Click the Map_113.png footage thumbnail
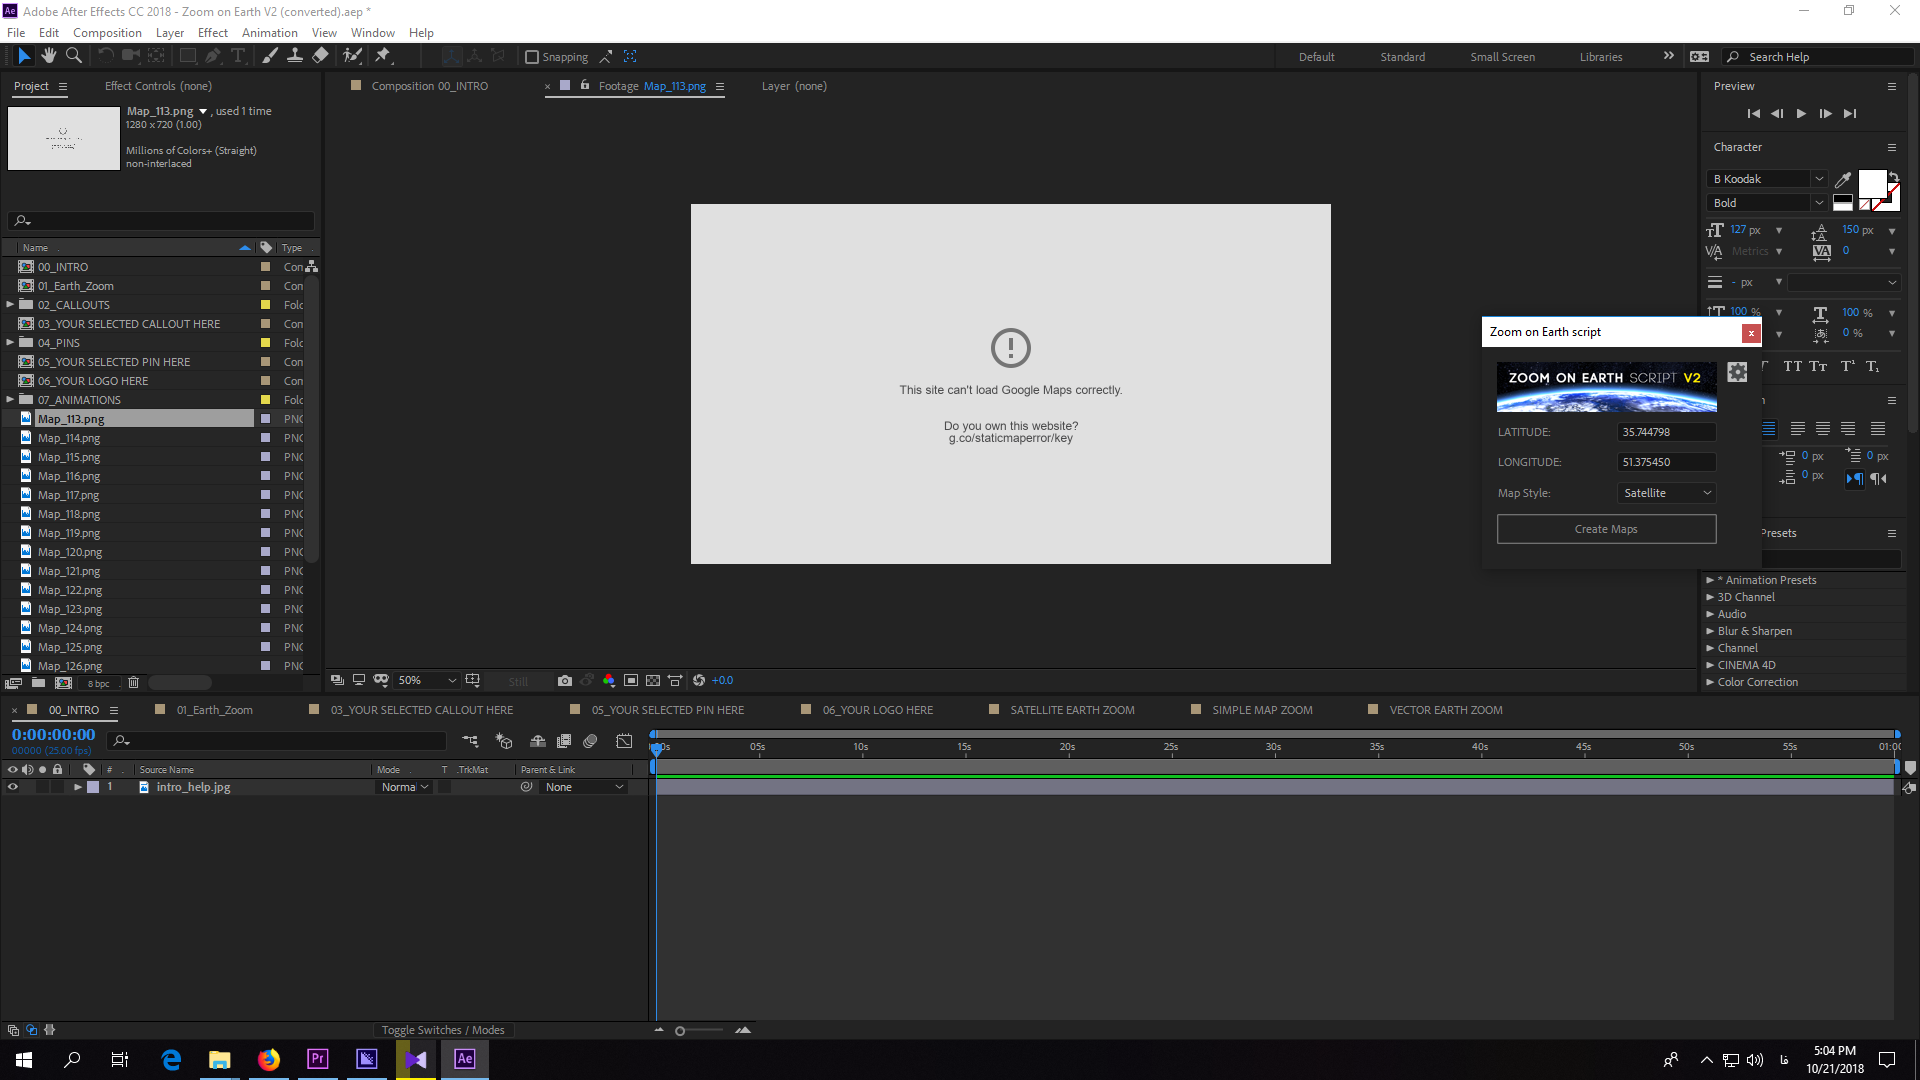1920x1080 pixels. (x=64, y=138)
